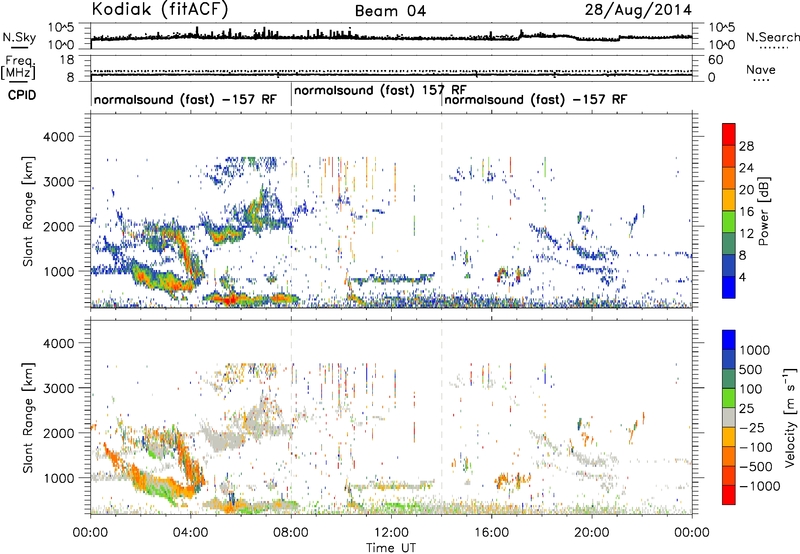Click the 'Beam 04' label
The height and width of the screenshot is (554, 800).
(390, 11)
